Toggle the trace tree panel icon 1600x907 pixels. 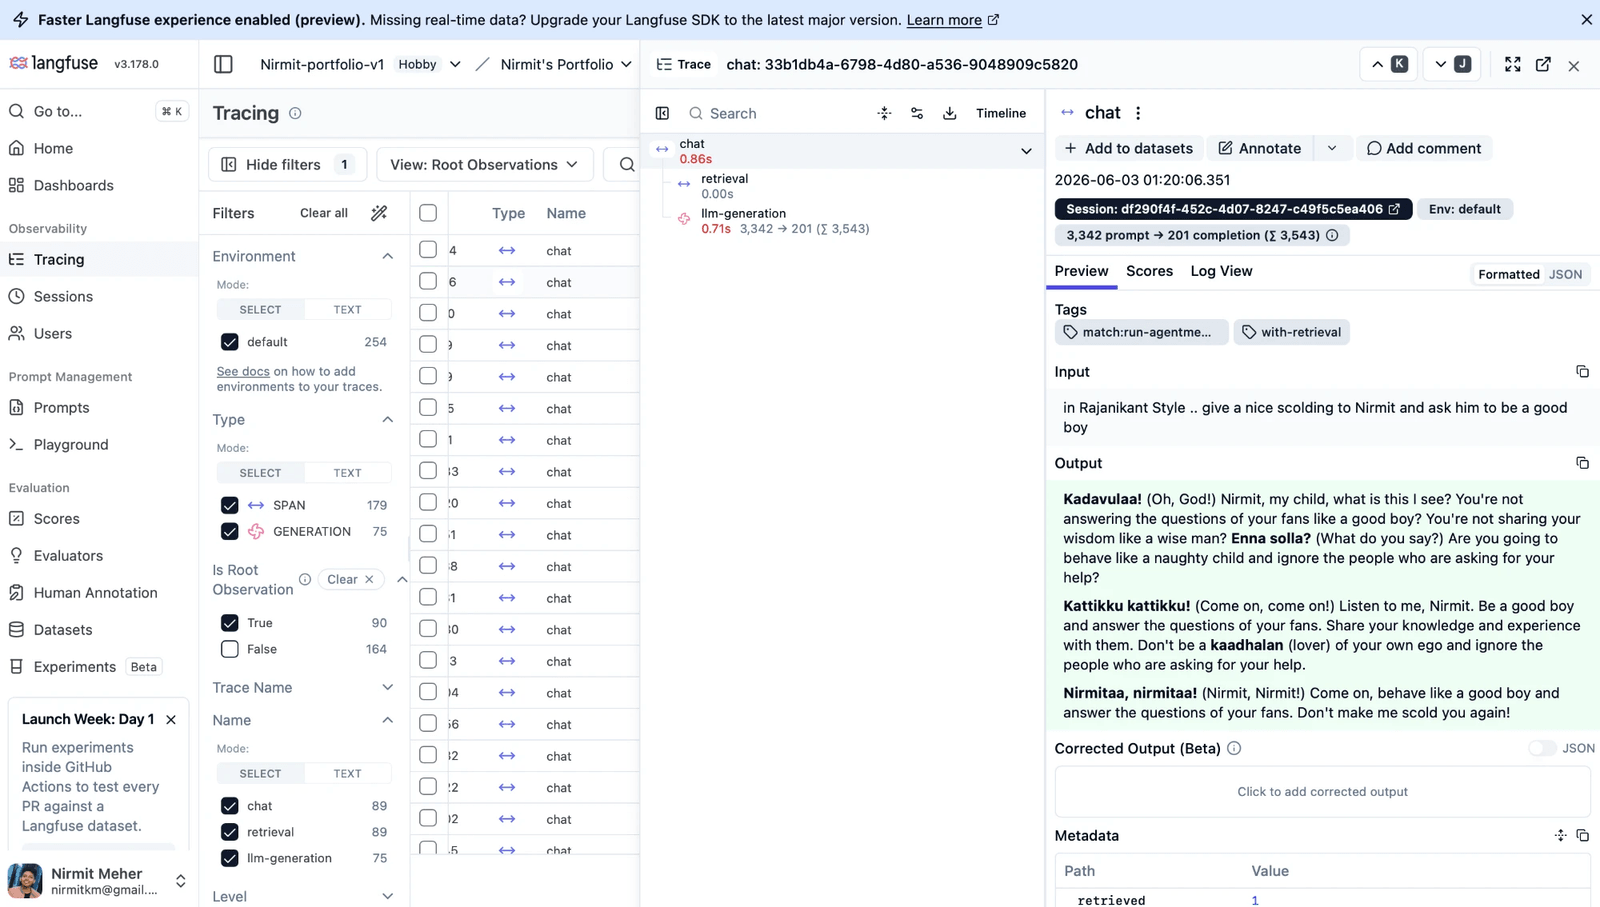[662, 113]
